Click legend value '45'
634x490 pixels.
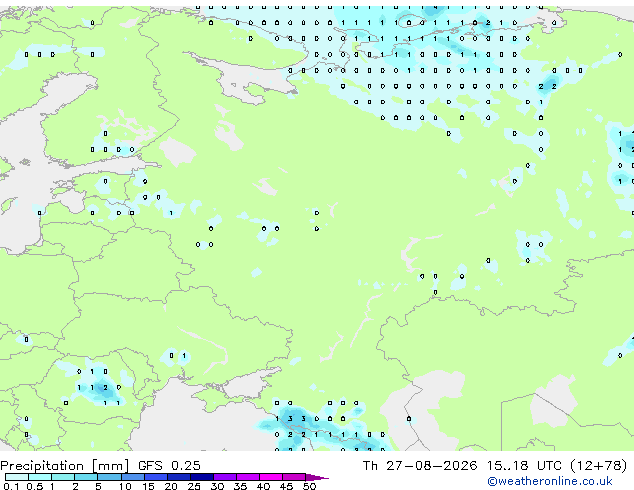coord(286,486)
